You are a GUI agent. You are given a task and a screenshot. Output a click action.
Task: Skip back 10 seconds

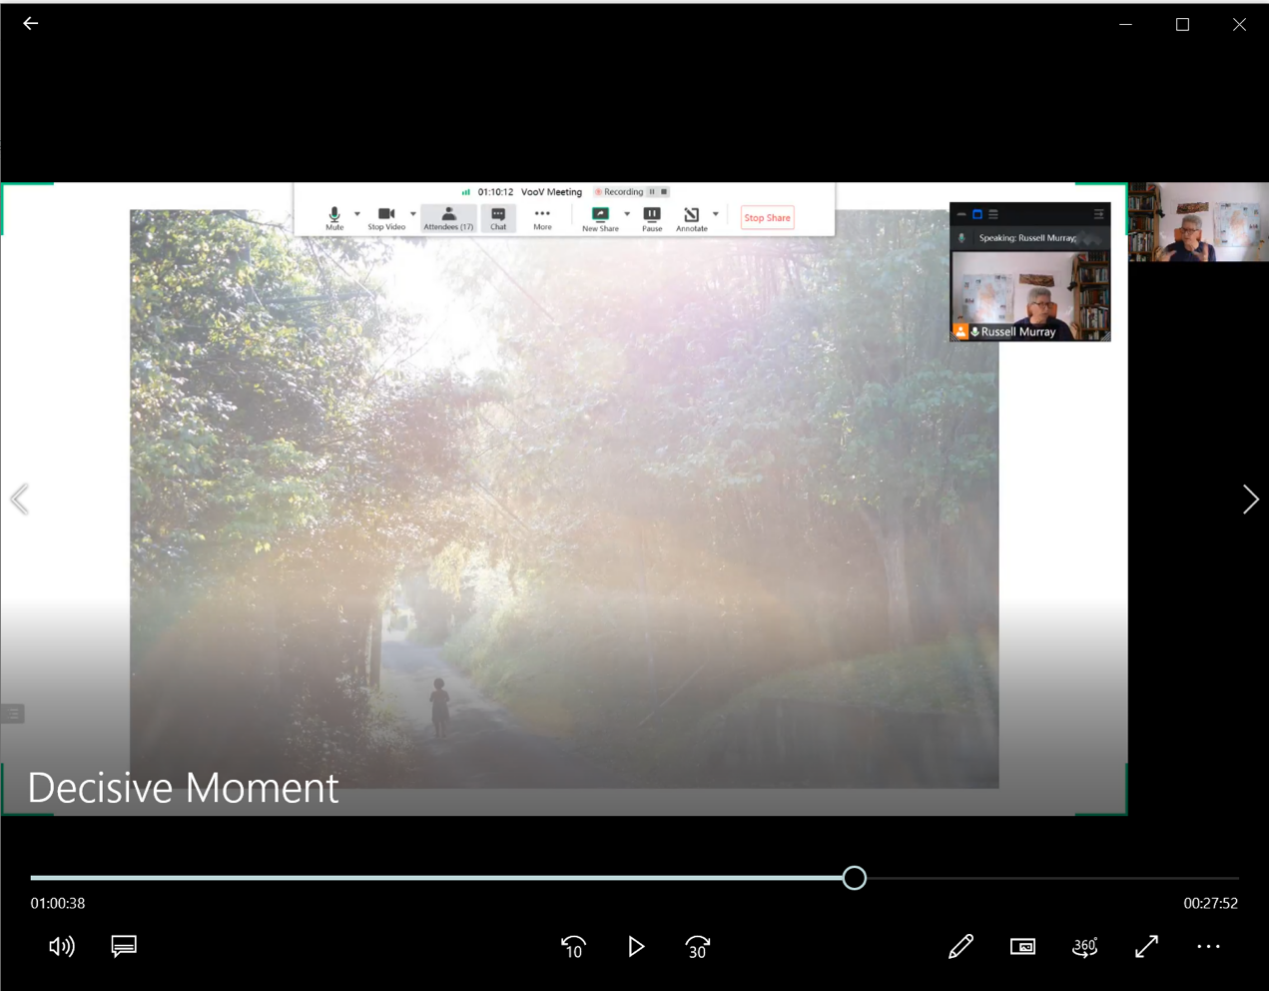point(573,946)
